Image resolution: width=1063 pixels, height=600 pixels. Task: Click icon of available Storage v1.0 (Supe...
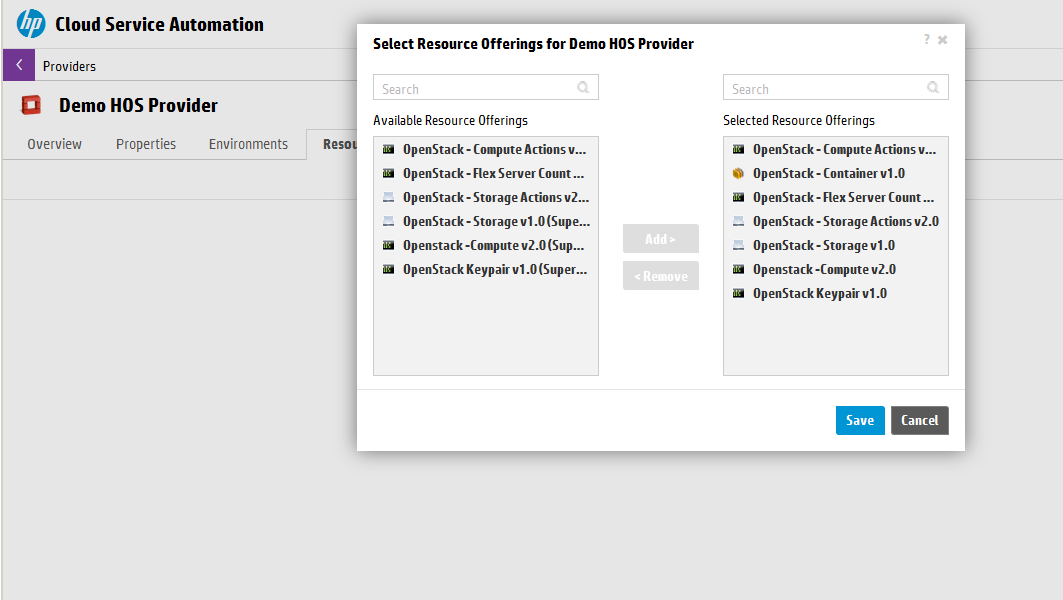[388, 221]
